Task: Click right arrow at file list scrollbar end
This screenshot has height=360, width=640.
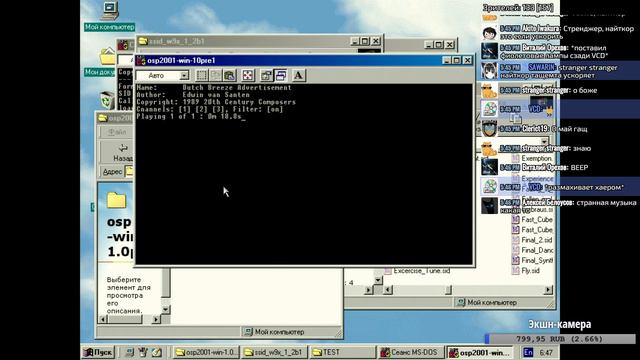Action: (x=548, y=290)
